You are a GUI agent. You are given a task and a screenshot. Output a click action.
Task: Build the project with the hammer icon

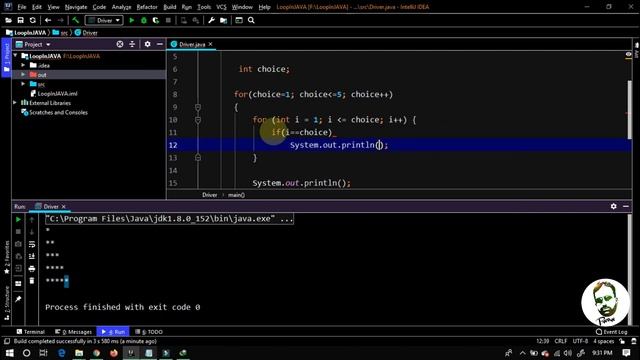[x=76, y=20]
